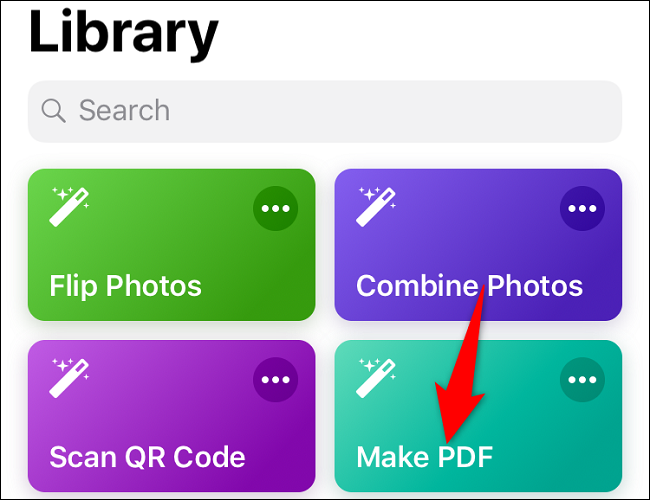Click the magic wand icon on Combine Photos
Image resolution: width=650 pixels, height=500 pixels.
(x=376, y=207)
